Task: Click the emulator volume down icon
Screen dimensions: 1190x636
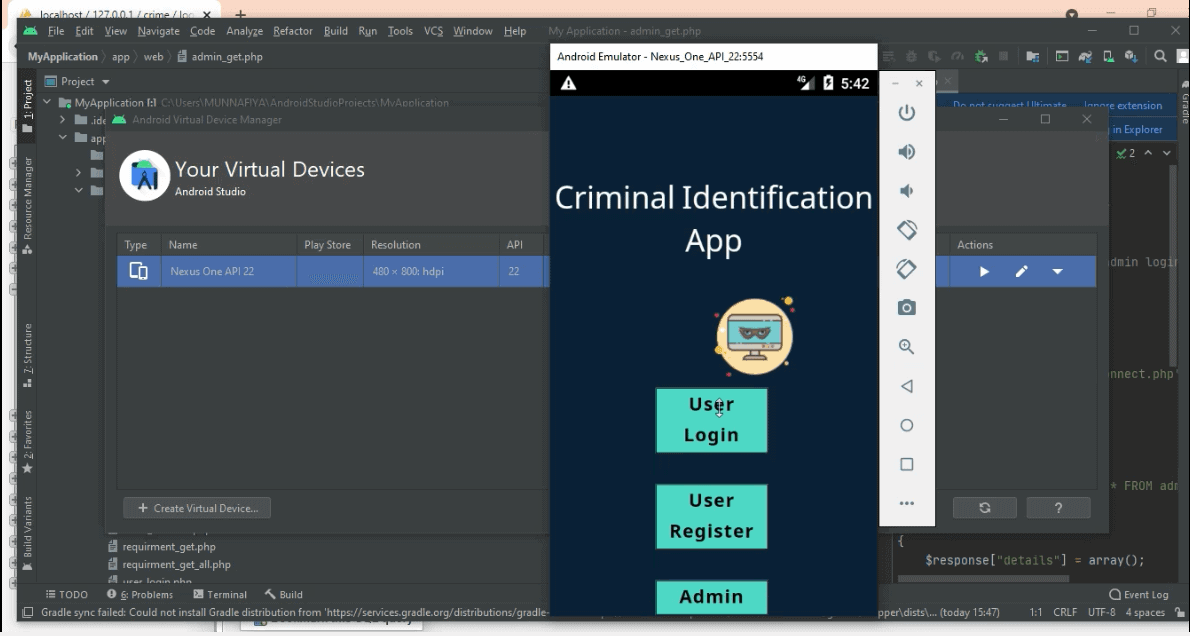Action: (x=906, y=191)
